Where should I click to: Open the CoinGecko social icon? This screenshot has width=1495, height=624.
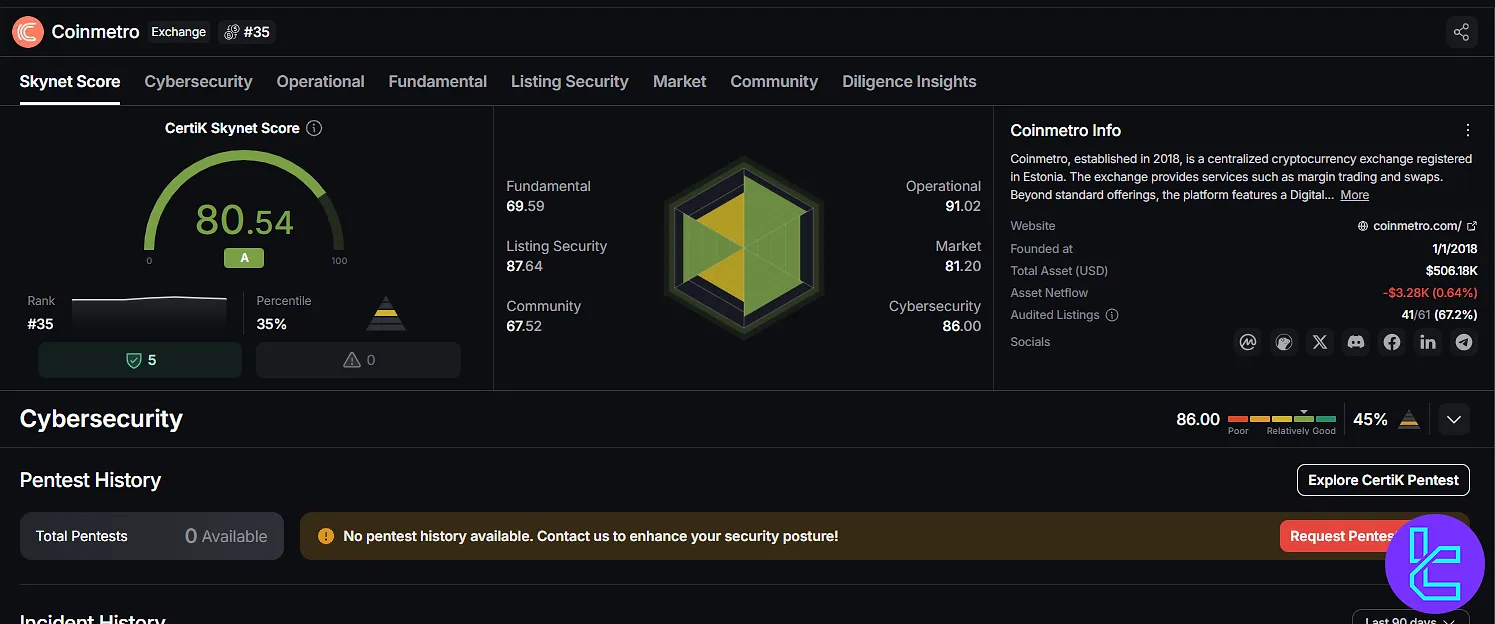click(x=1284, y=342)
